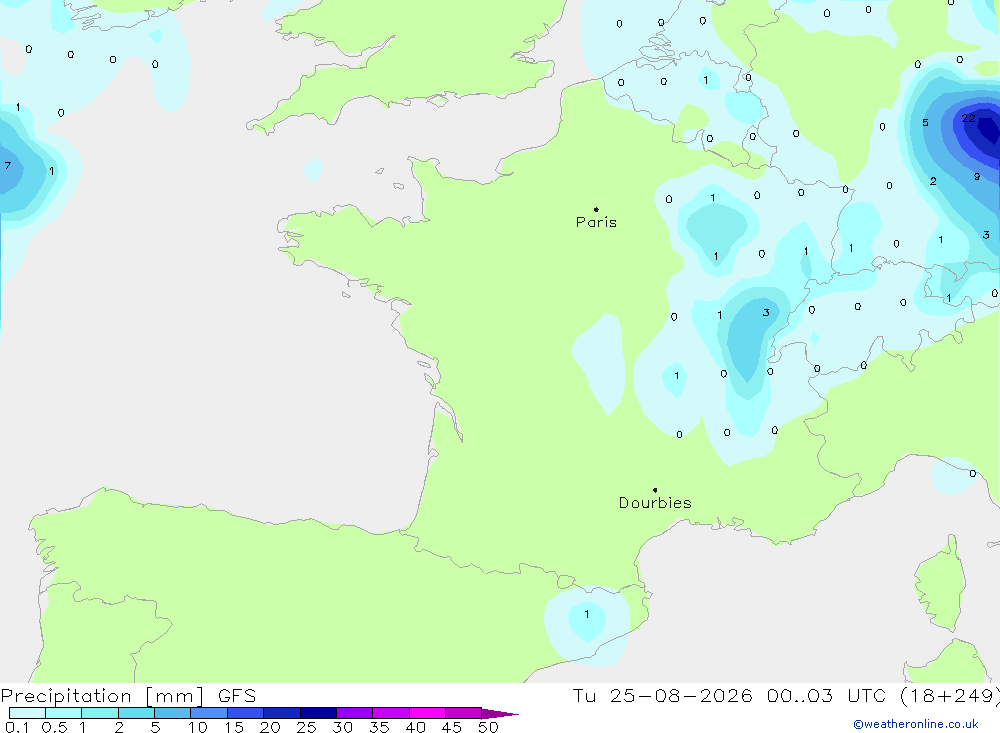This screenshot has width=1000, height=733.
Task: Pick the 25–30 mm dark navy swatch
Action: 318,713
